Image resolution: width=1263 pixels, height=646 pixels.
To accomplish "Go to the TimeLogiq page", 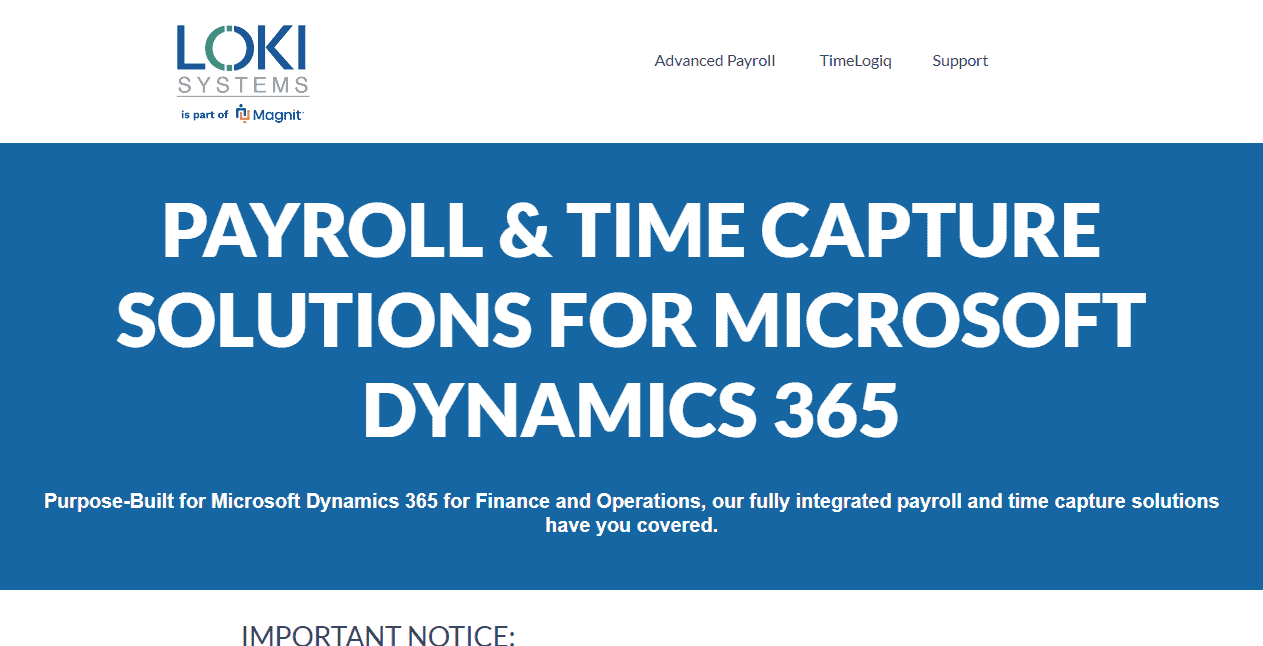I will point(855,61).
